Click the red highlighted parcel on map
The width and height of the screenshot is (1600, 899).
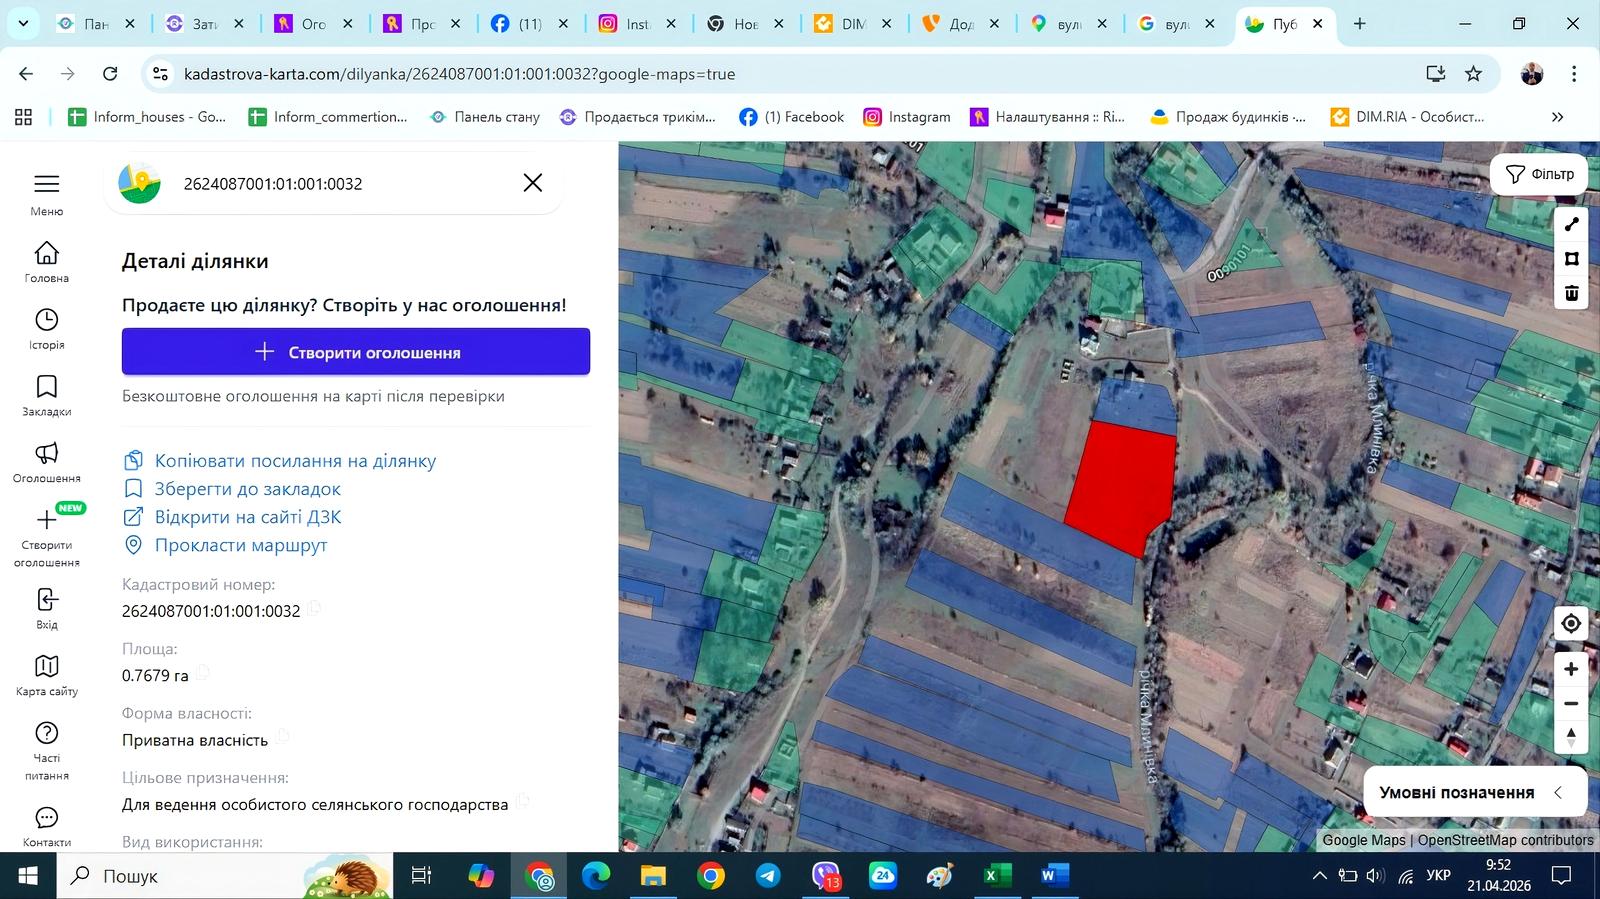pos(1122,487)
